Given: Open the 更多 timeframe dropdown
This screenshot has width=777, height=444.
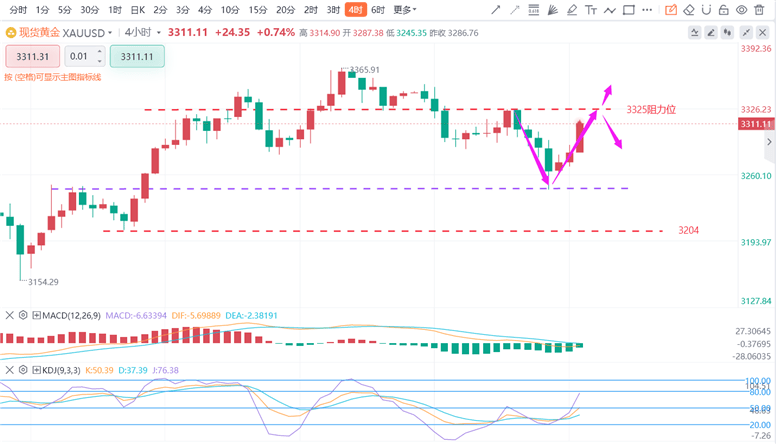Looking at the screenshot, I should (405, 10).
